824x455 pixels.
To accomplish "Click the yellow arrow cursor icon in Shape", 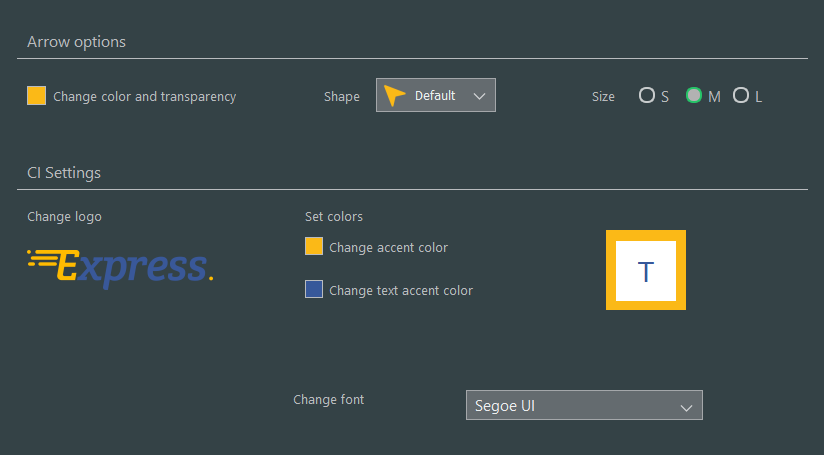I will pos(394,95).
